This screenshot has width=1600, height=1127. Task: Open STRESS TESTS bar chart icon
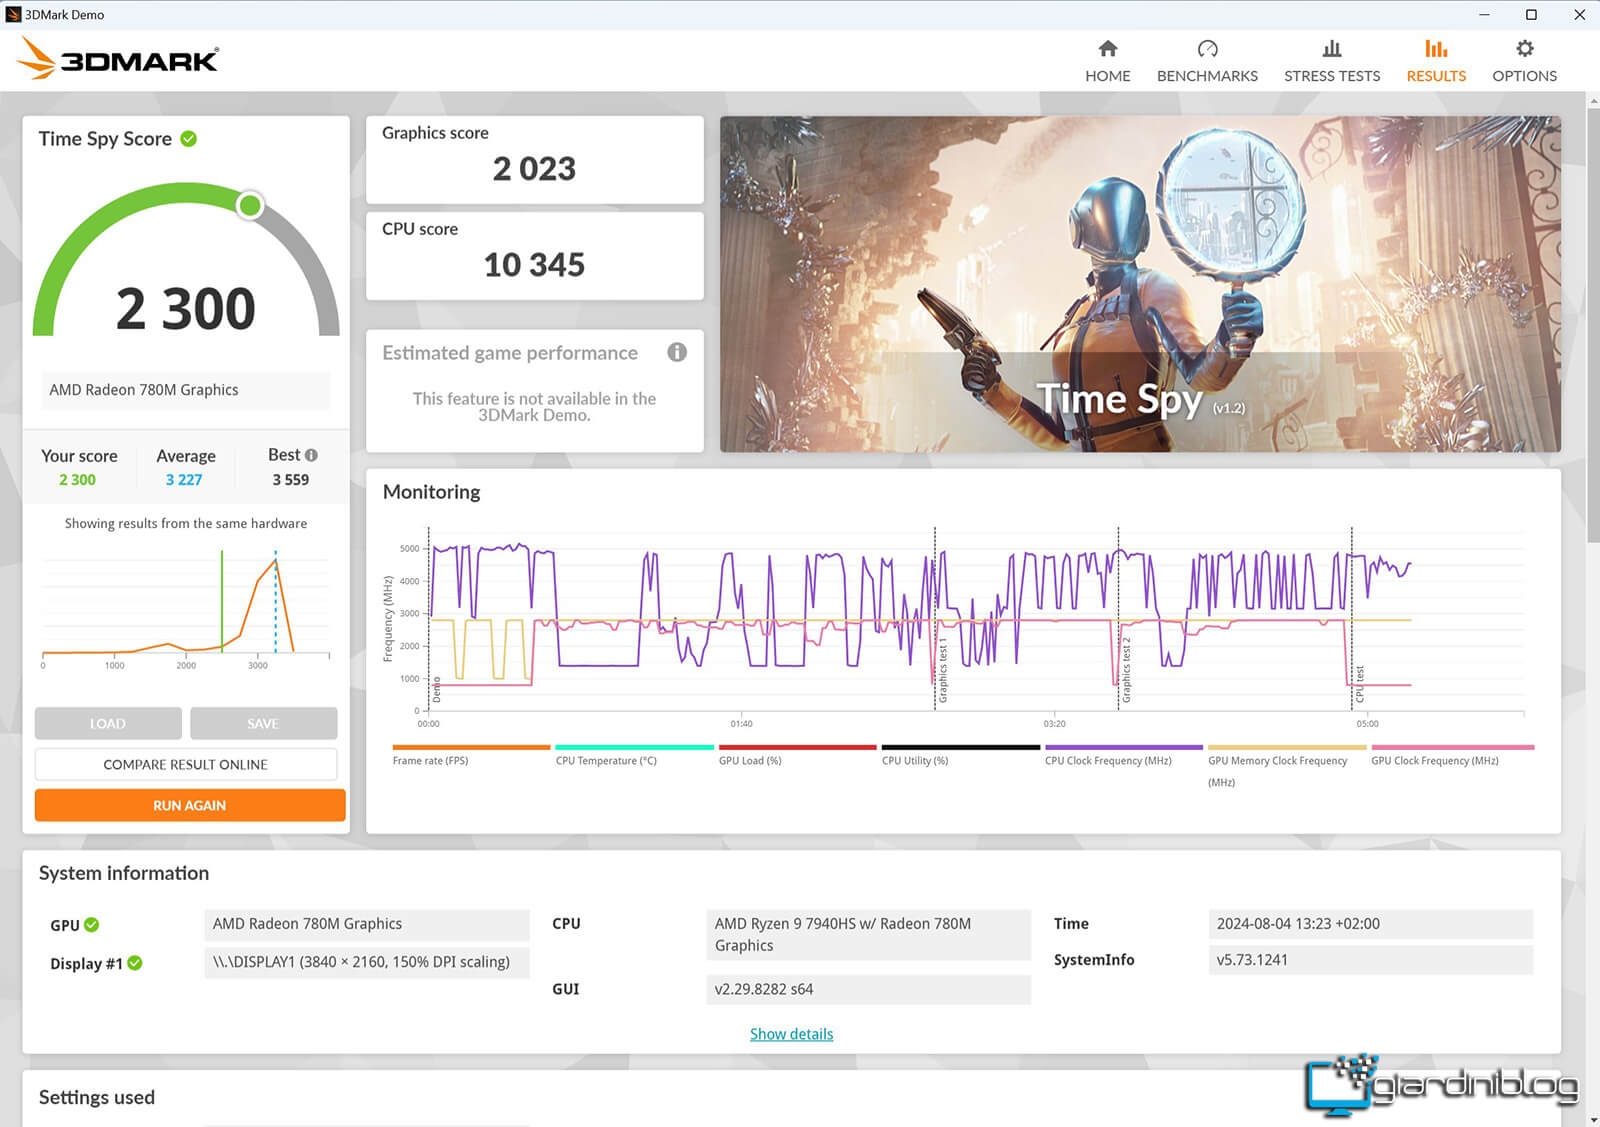1331,48
